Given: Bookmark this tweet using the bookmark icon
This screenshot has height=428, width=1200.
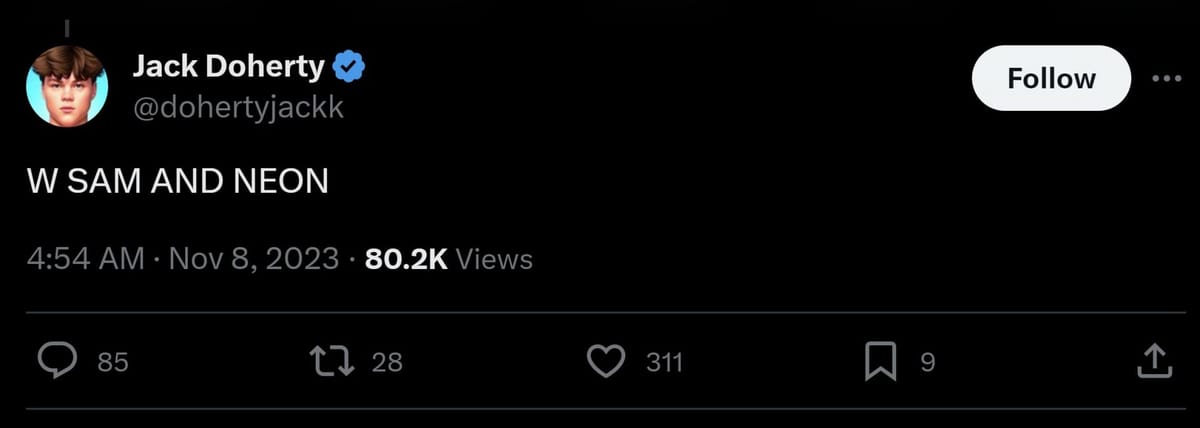Looking at the screenshot, I should coord(880,362).
